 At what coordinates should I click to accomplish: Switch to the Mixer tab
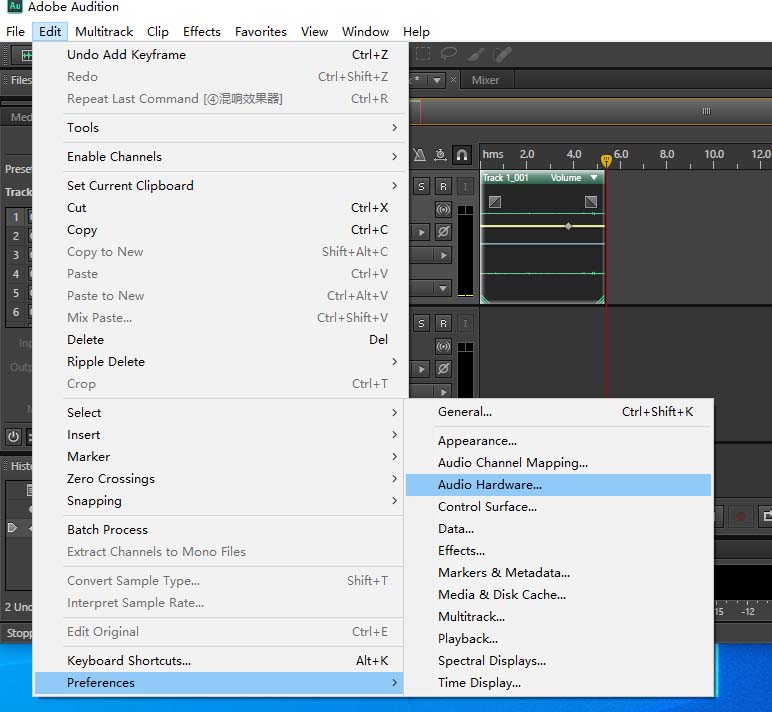(485, 80)
